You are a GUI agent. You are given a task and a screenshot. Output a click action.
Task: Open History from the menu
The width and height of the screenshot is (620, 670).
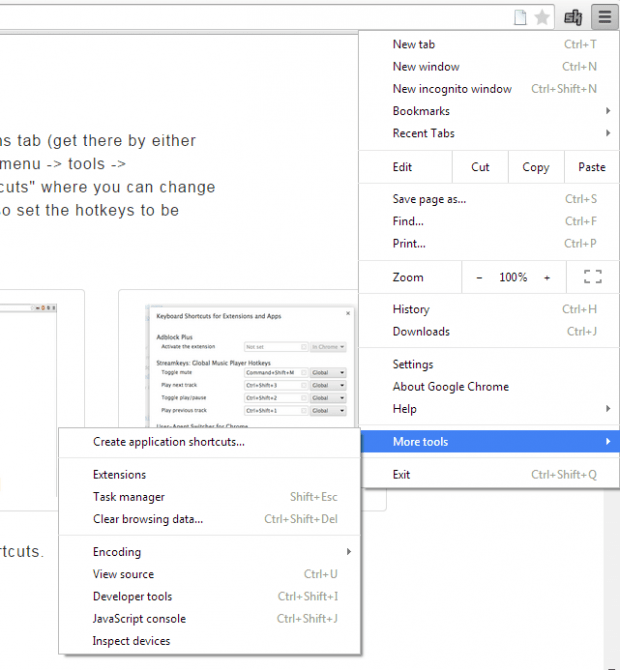click(489, 309)
